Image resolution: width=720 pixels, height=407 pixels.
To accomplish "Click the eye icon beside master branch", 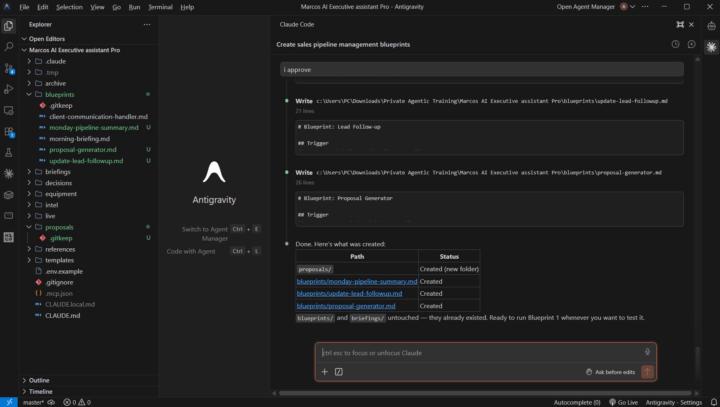I will tap(51, 402).
